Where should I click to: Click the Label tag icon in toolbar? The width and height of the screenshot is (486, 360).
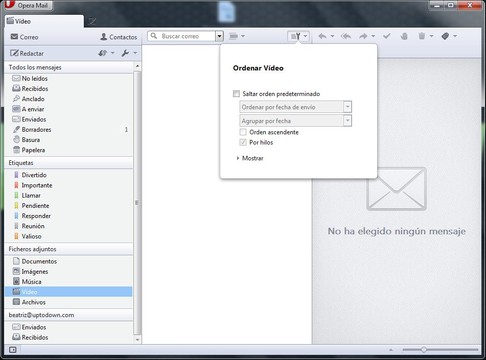(x=445, y=36)
